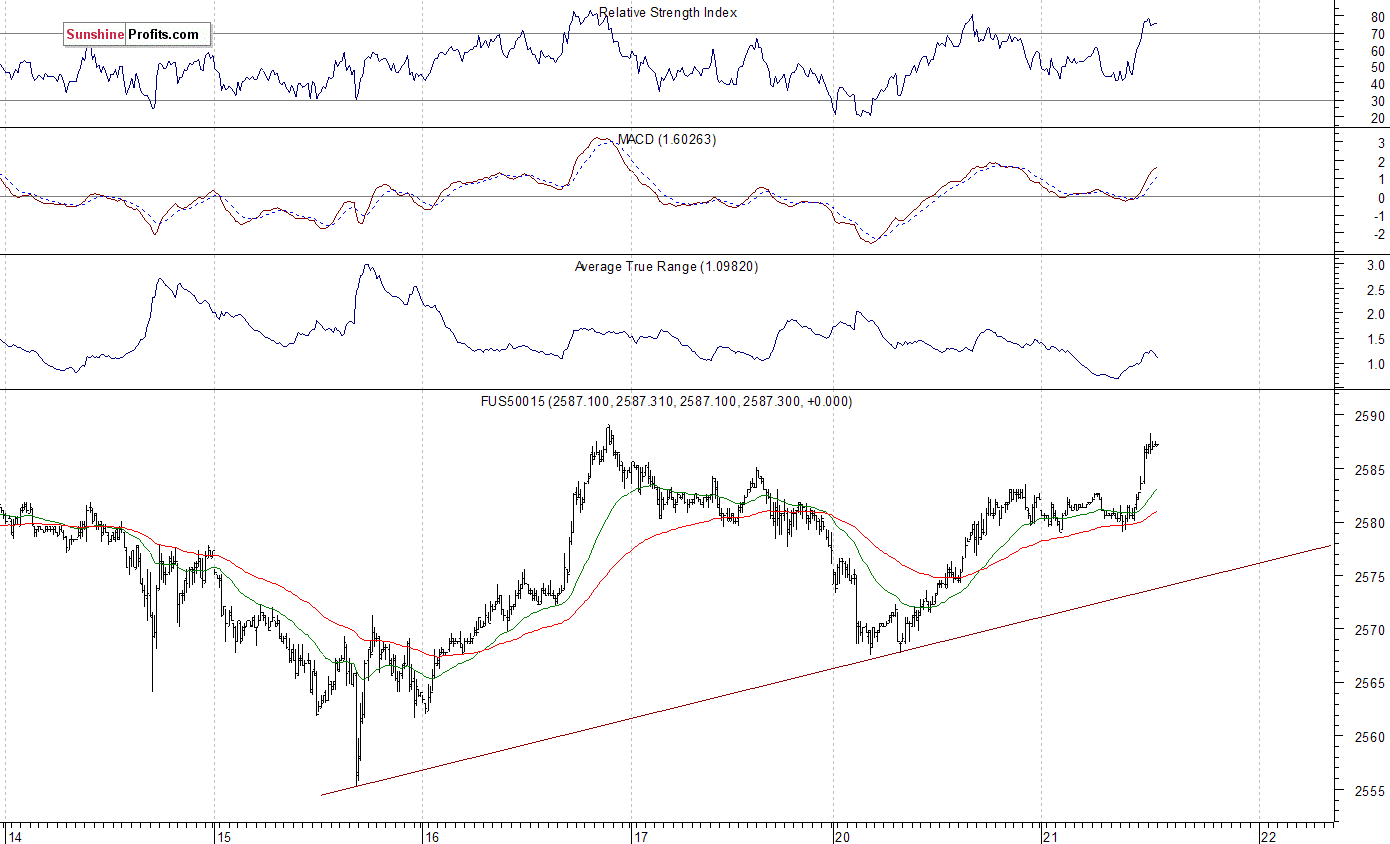Screen dimensions: 1390x844
Task: Click date label 16 on time axis
Action: (432, 836)
